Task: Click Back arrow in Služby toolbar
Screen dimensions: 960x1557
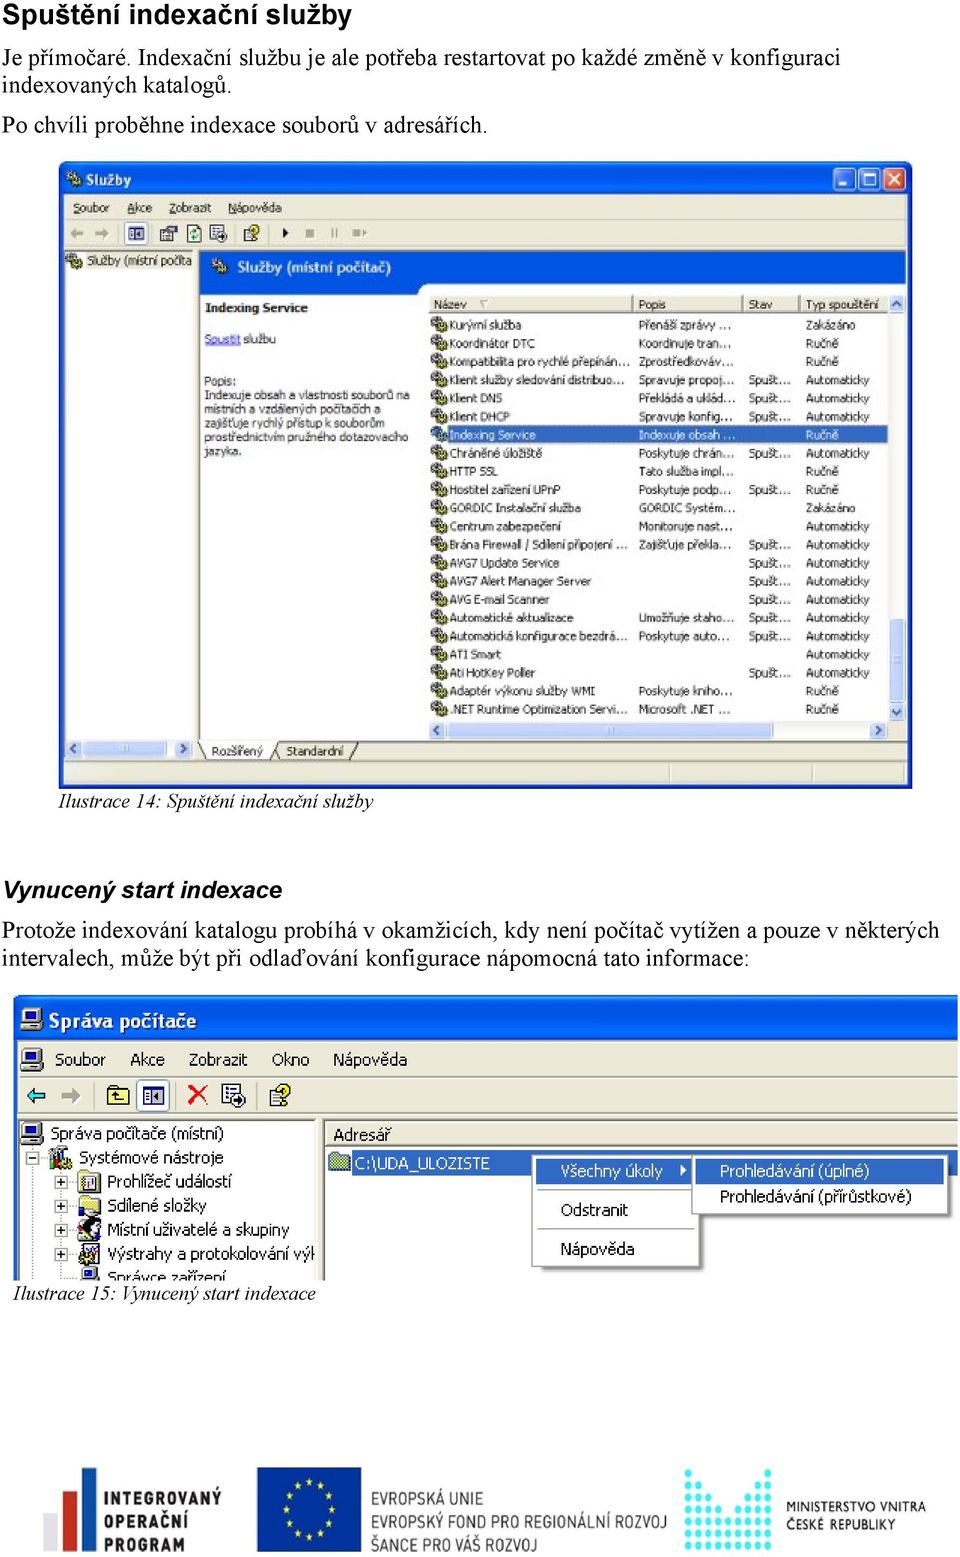Action: click(77, 233)
